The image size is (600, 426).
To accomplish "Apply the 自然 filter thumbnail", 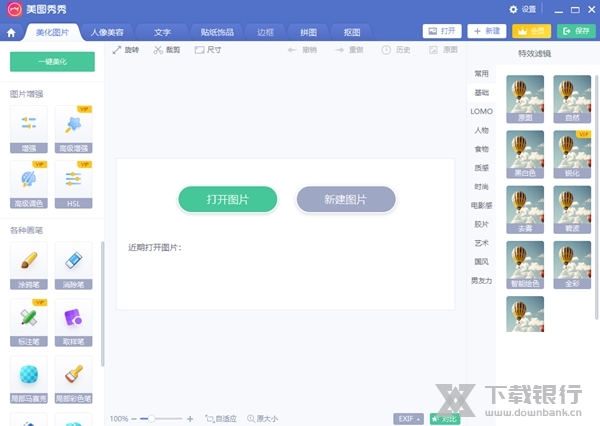I will coord(572,99).
